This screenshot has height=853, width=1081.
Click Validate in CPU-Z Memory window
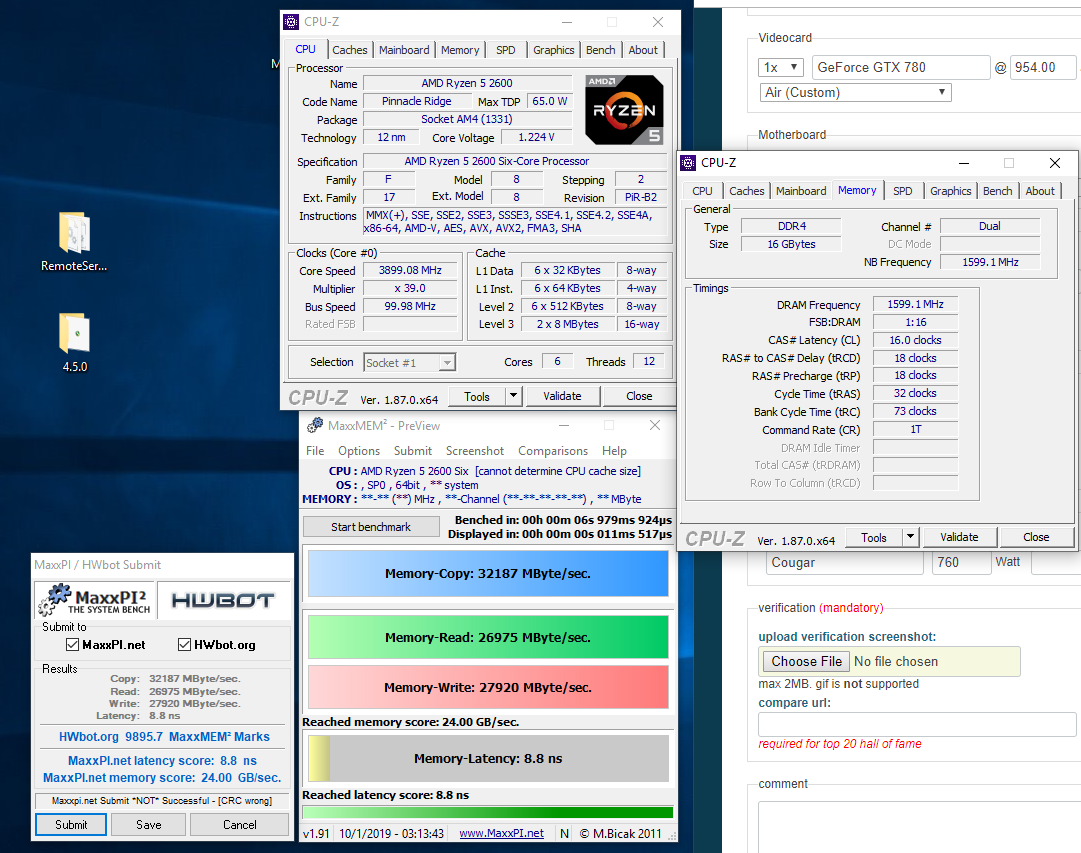coord(959,537)
